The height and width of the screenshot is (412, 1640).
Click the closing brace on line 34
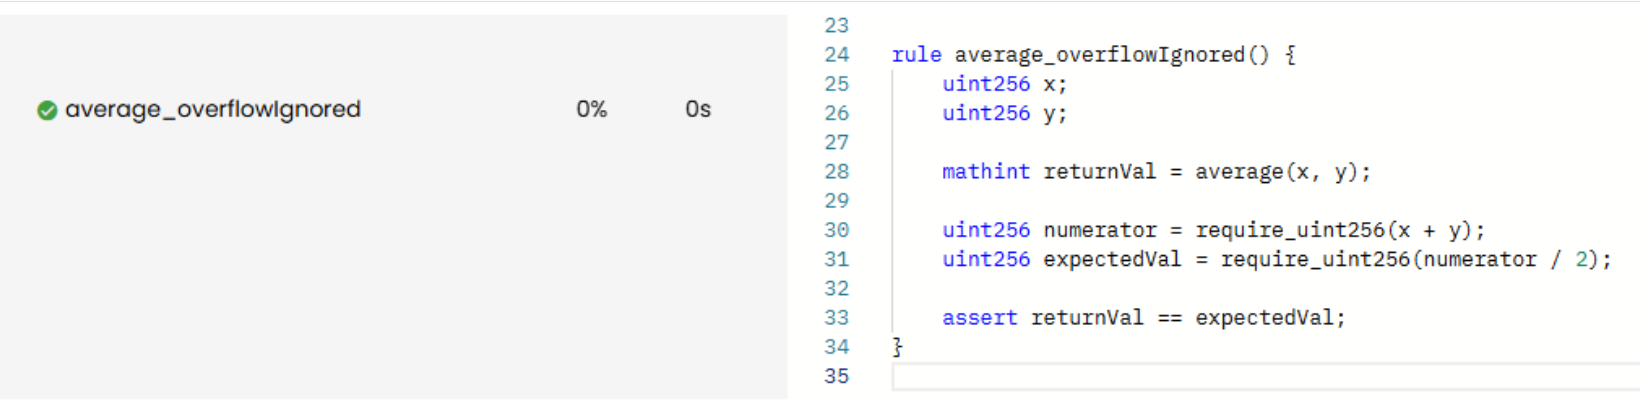(x=897, y=347)
